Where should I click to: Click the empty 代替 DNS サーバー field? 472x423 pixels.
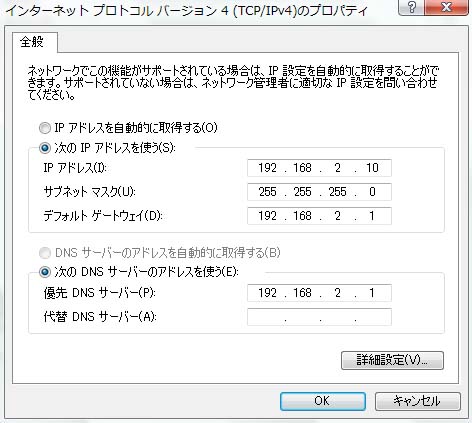tap(319, 317)
